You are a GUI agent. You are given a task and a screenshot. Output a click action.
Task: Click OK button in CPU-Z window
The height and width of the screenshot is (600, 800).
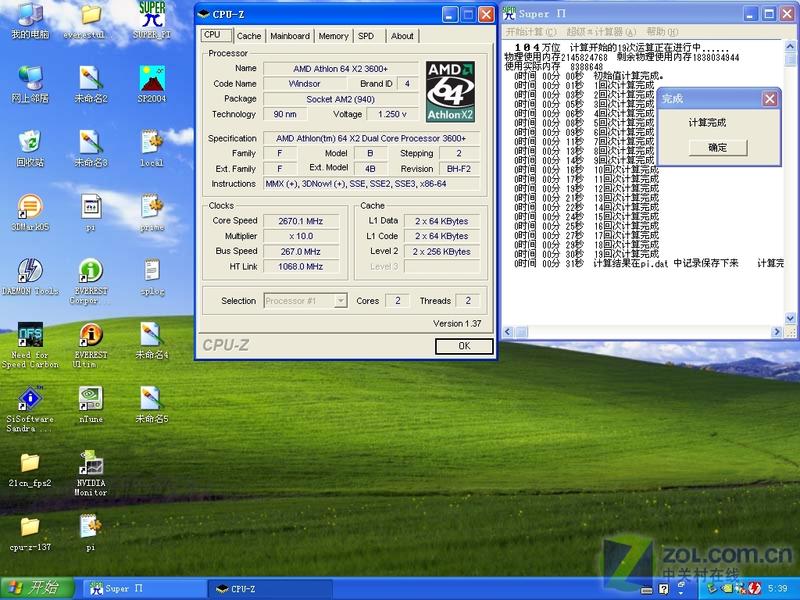click(464, 346)
